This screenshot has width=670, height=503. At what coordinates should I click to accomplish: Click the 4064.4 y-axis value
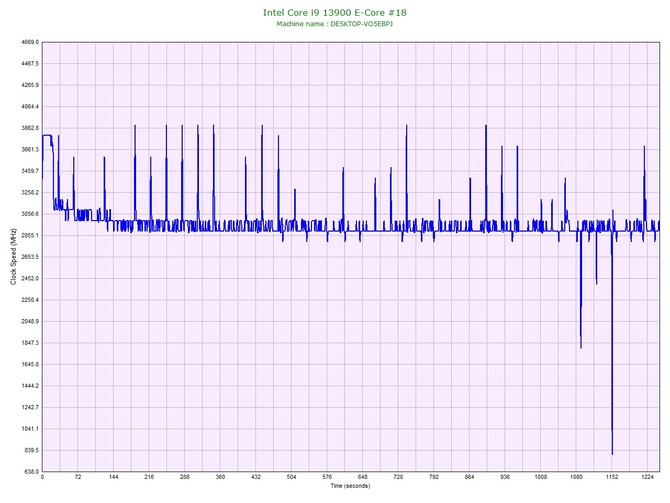coord(30,106)
